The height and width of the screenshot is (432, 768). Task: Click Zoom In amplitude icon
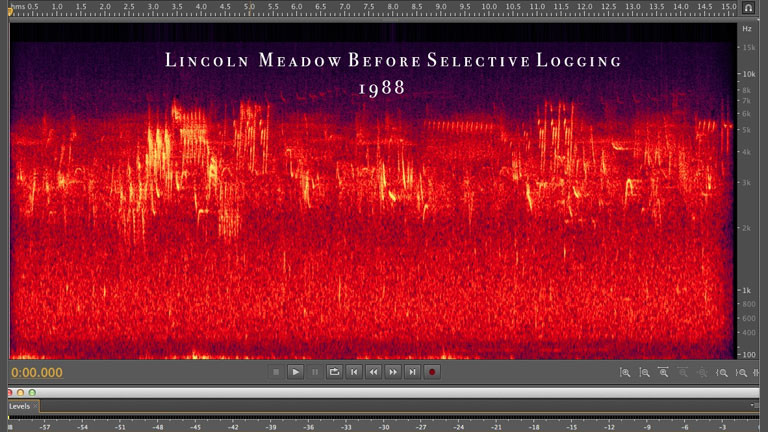pos(625,373)
